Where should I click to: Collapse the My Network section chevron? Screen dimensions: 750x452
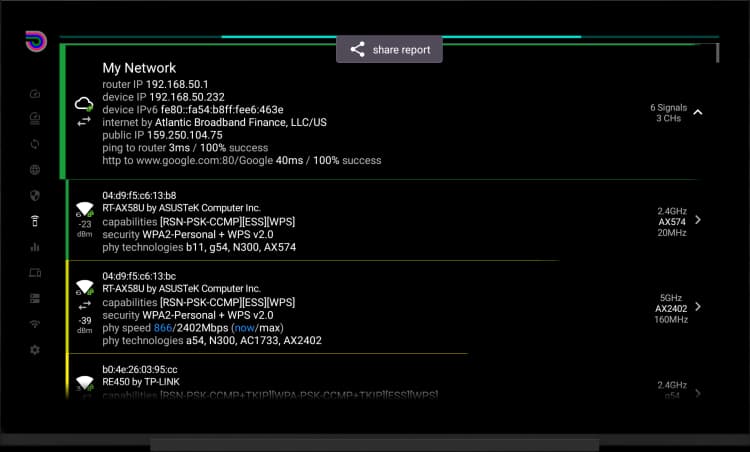pyautogui.click(x=698, y=112)
